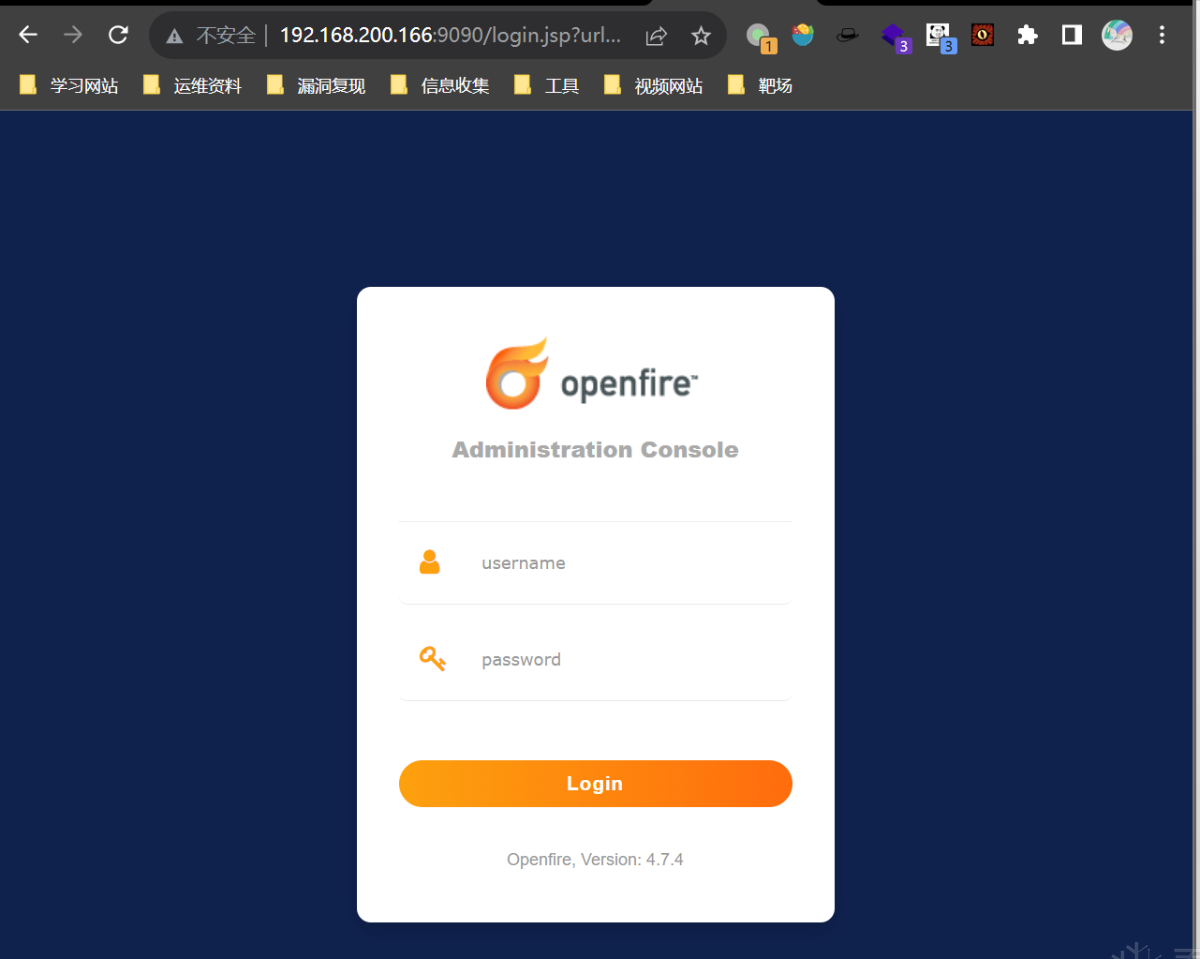Open the gray circle extension with badge 1

pyautogui.click(x=761, y=37)
